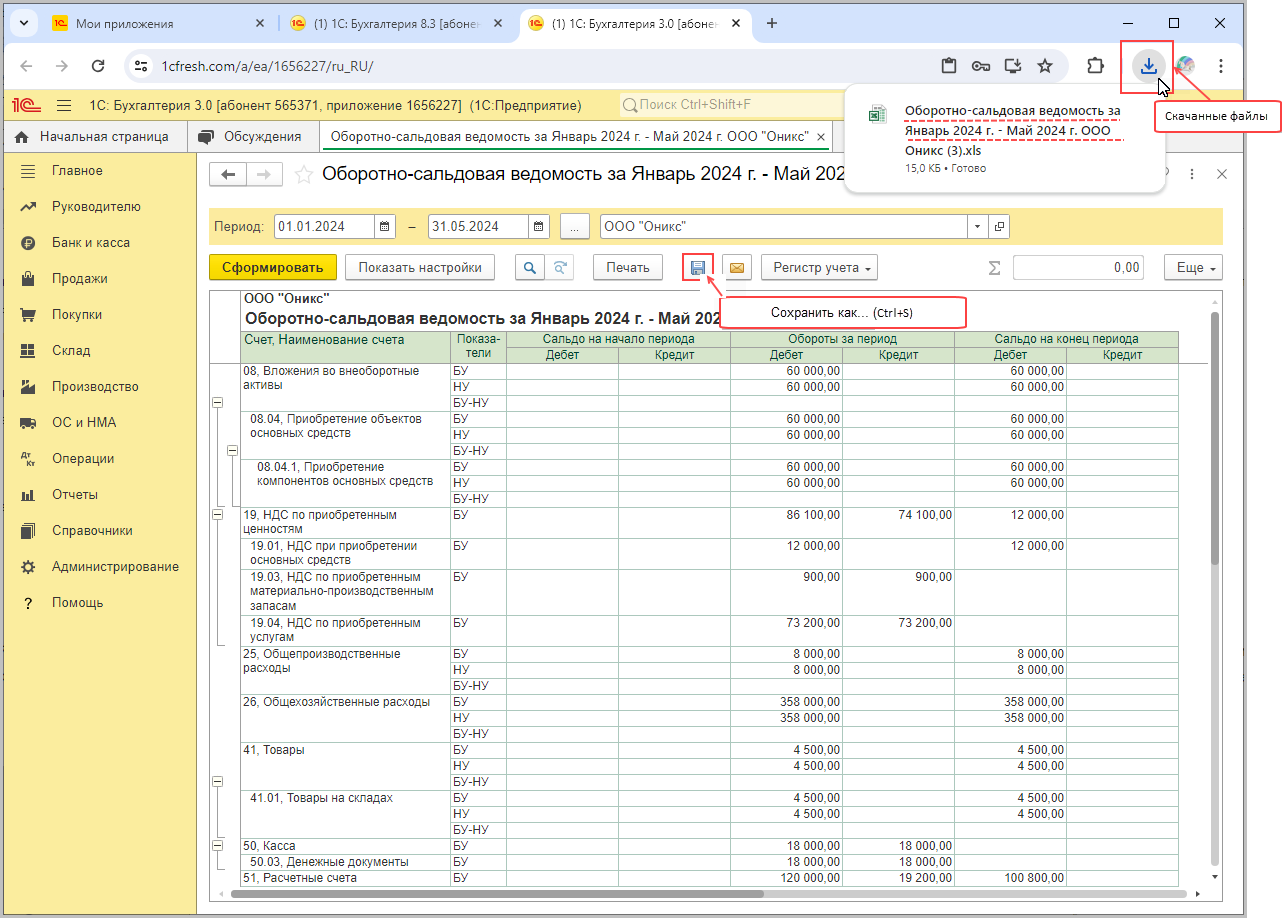Click the password key icon in address bar

click(981, 66)
